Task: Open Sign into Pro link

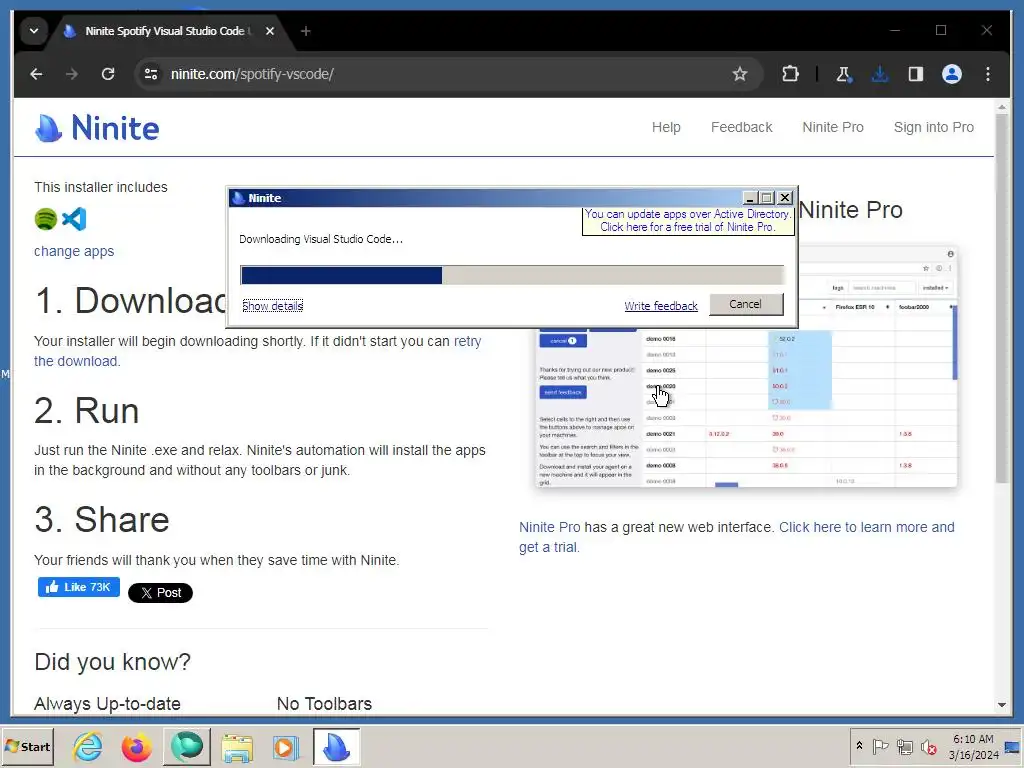Action: (933, 127)
